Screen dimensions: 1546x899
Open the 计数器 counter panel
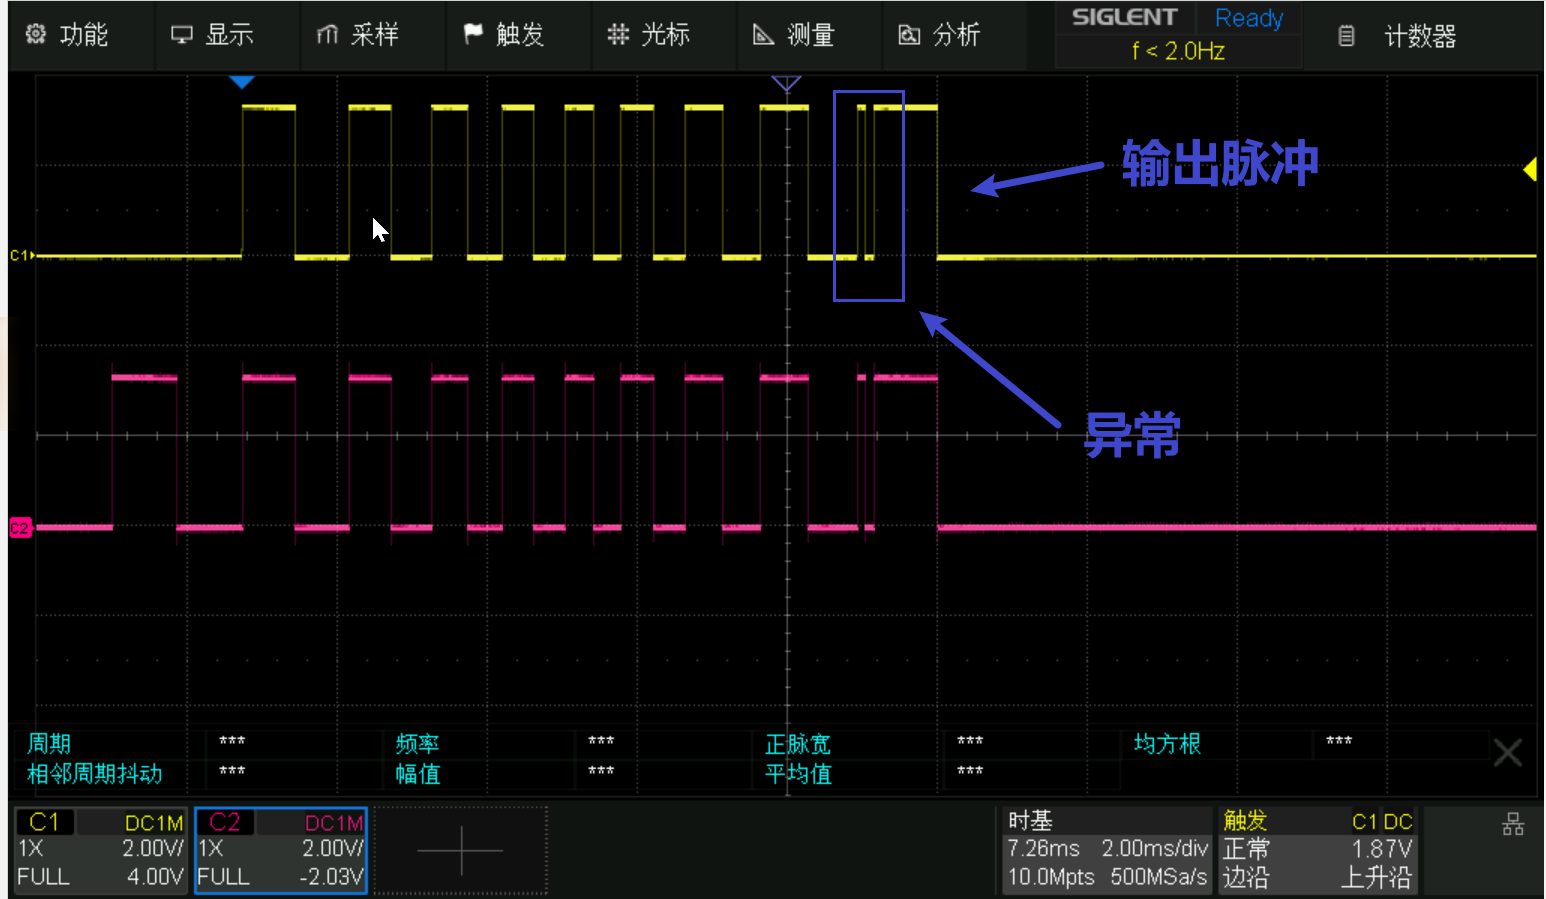pyautogui.click(x=1420, y=36)
